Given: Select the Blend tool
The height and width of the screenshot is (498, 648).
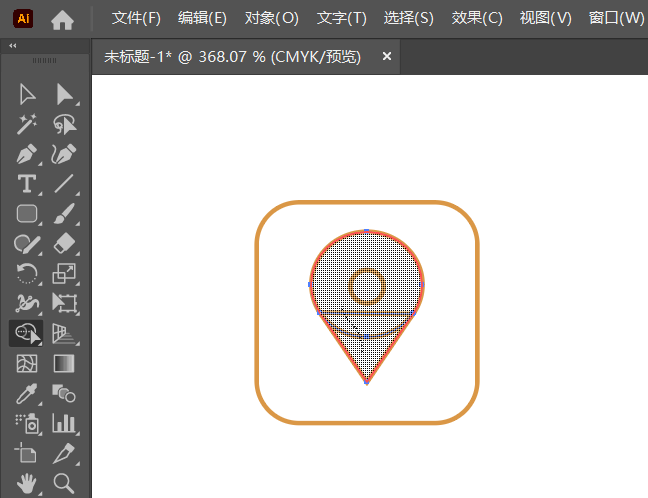Looking at the screenshot, I should [x=64, y=393].
